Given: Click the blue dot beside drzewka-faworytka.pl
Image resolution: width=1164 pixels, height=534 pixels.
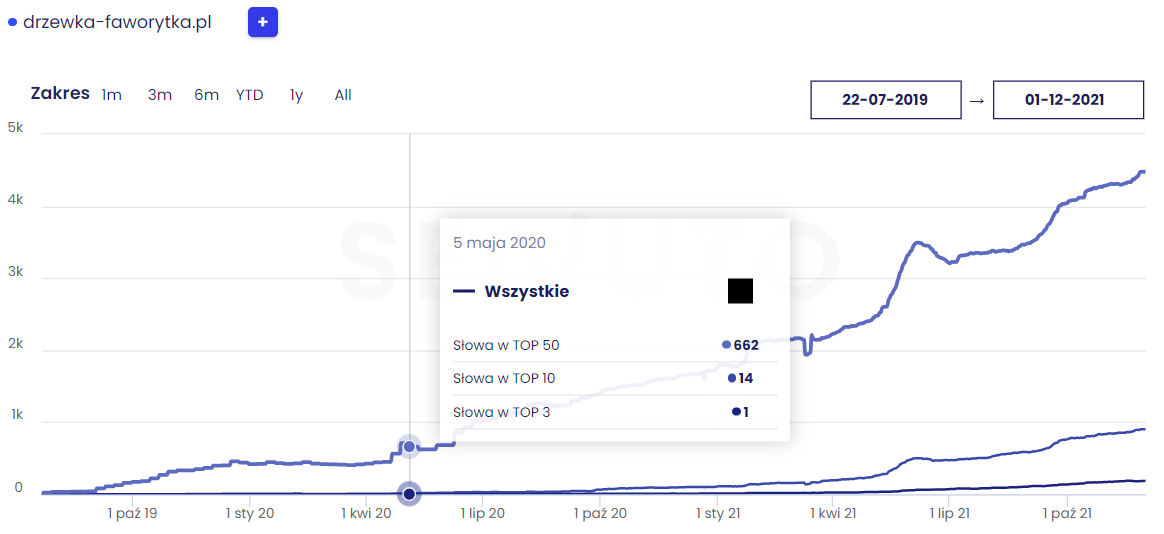Looking at the screenshot, I should click(12, 22).
